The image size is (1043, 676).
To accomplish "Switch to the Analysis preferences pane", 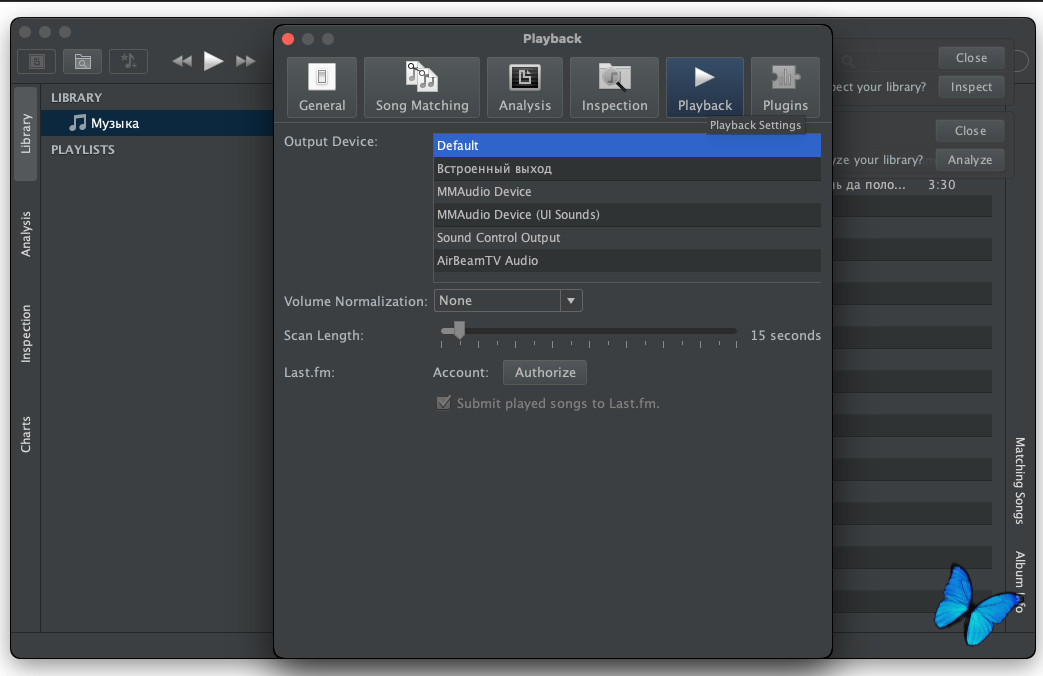I will [525, 87].
